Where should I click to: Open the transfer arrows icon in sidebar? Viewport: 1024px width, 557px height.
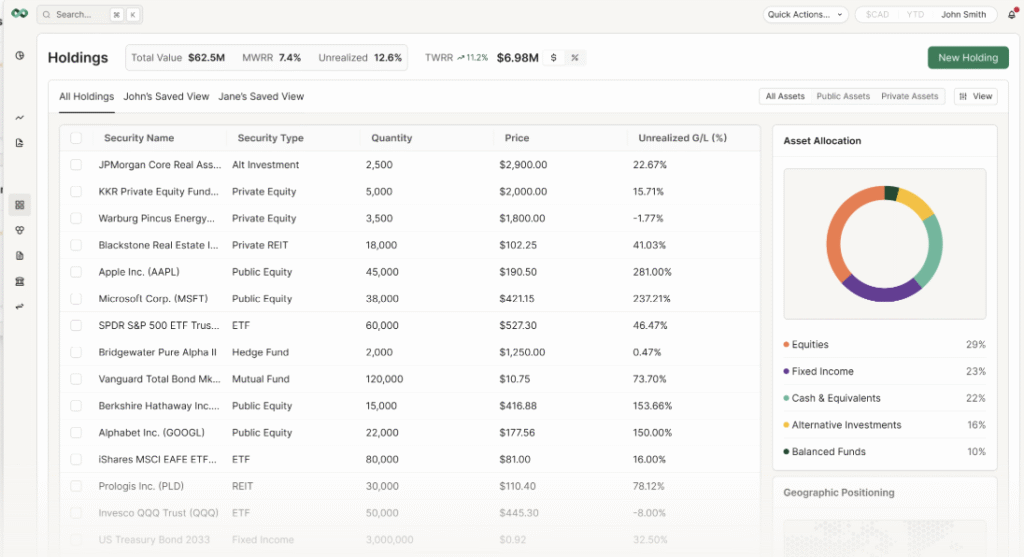point(20,306)
